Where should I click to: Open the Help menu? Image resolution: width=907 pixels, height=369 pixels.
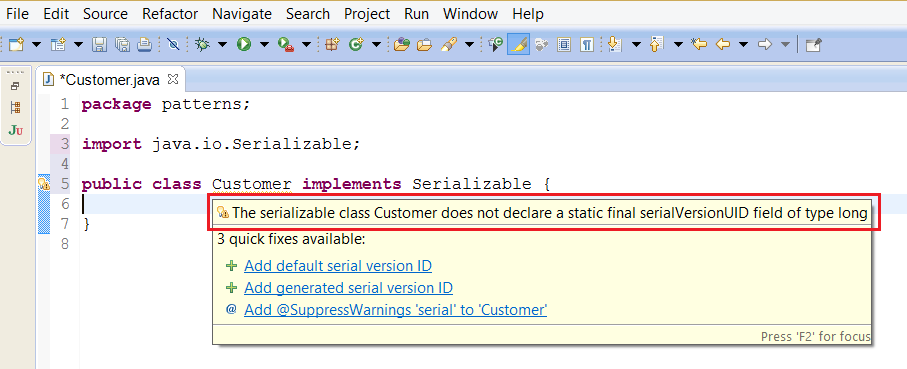(x=528, y=13)
